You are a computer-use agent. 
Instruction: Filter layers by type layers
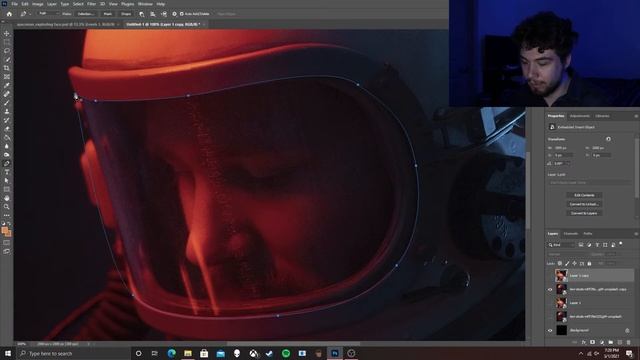[x=597, y=245]
